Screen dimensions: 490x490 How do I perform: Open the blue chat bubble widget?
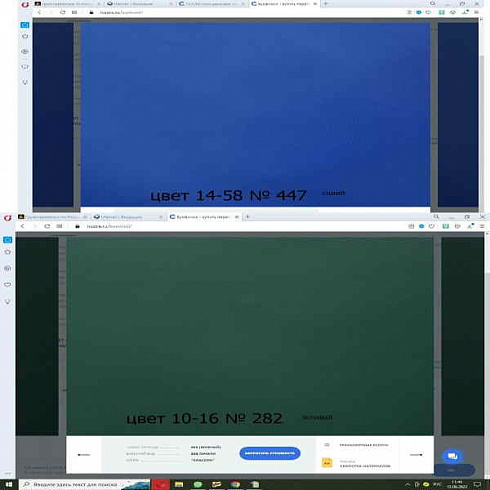tap(452, 456)
